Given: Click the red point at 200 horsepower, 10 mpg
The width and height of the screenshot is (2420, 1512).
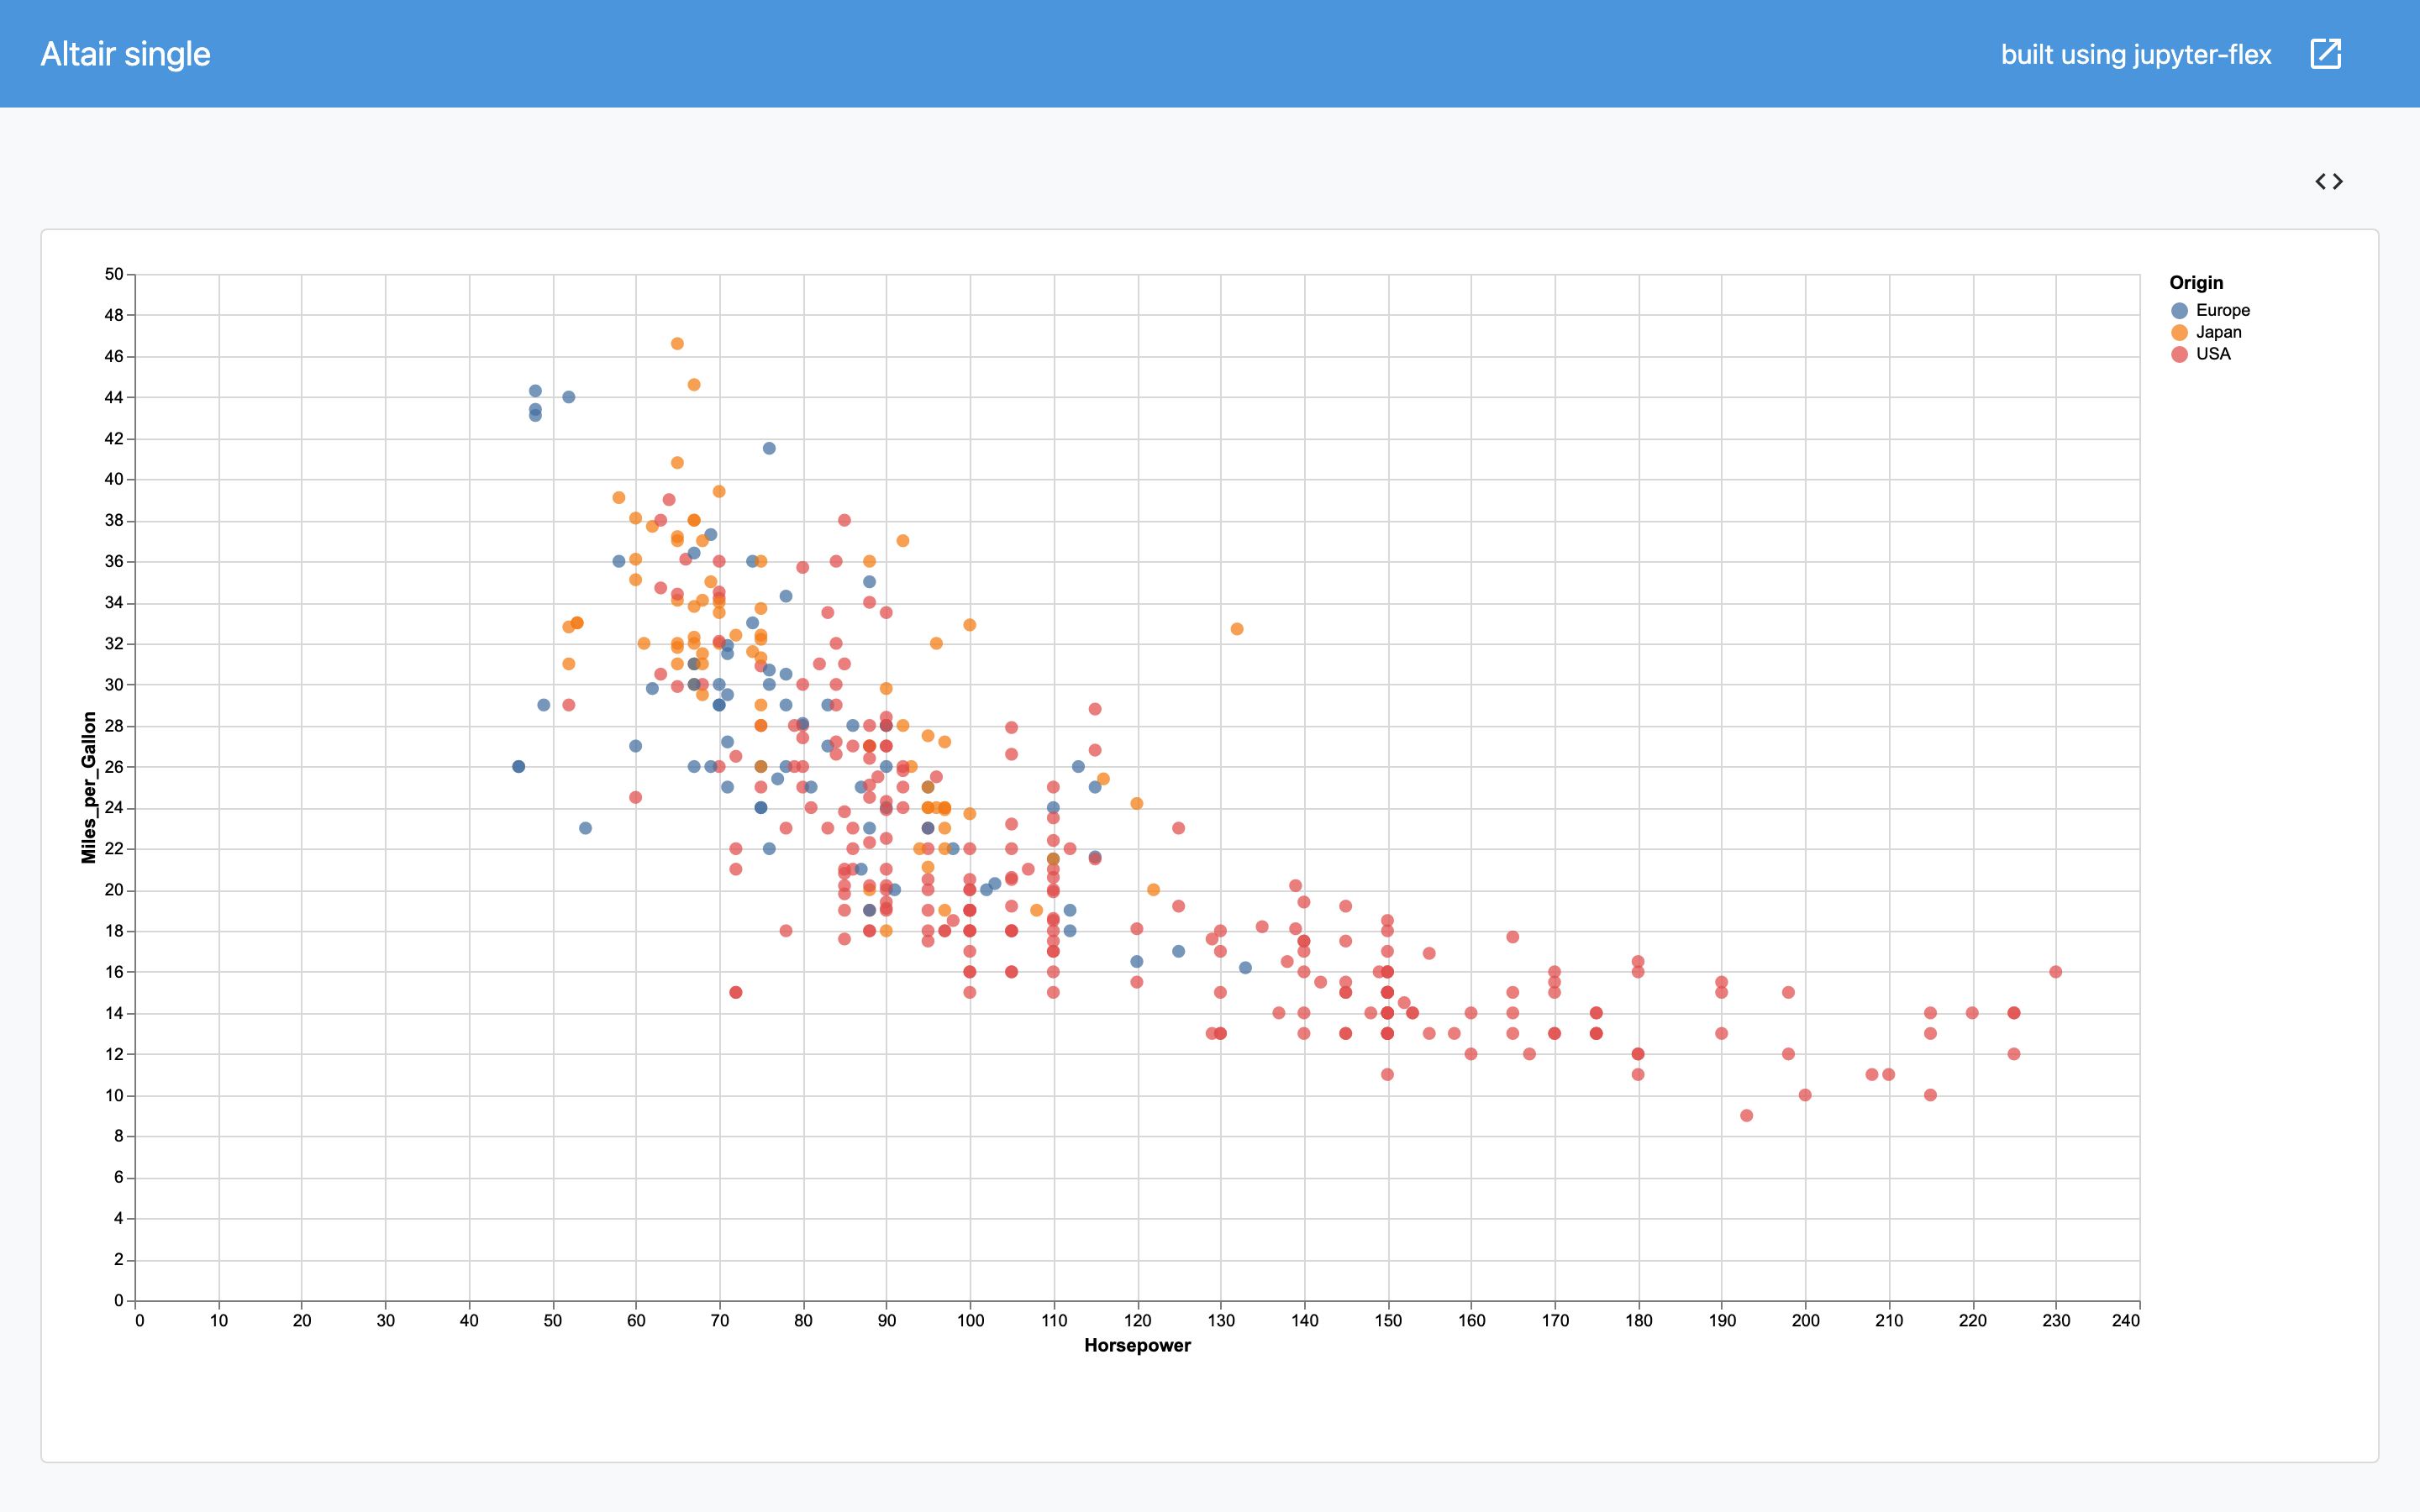Looking at the screenshot, I should coord(1805,1095).
